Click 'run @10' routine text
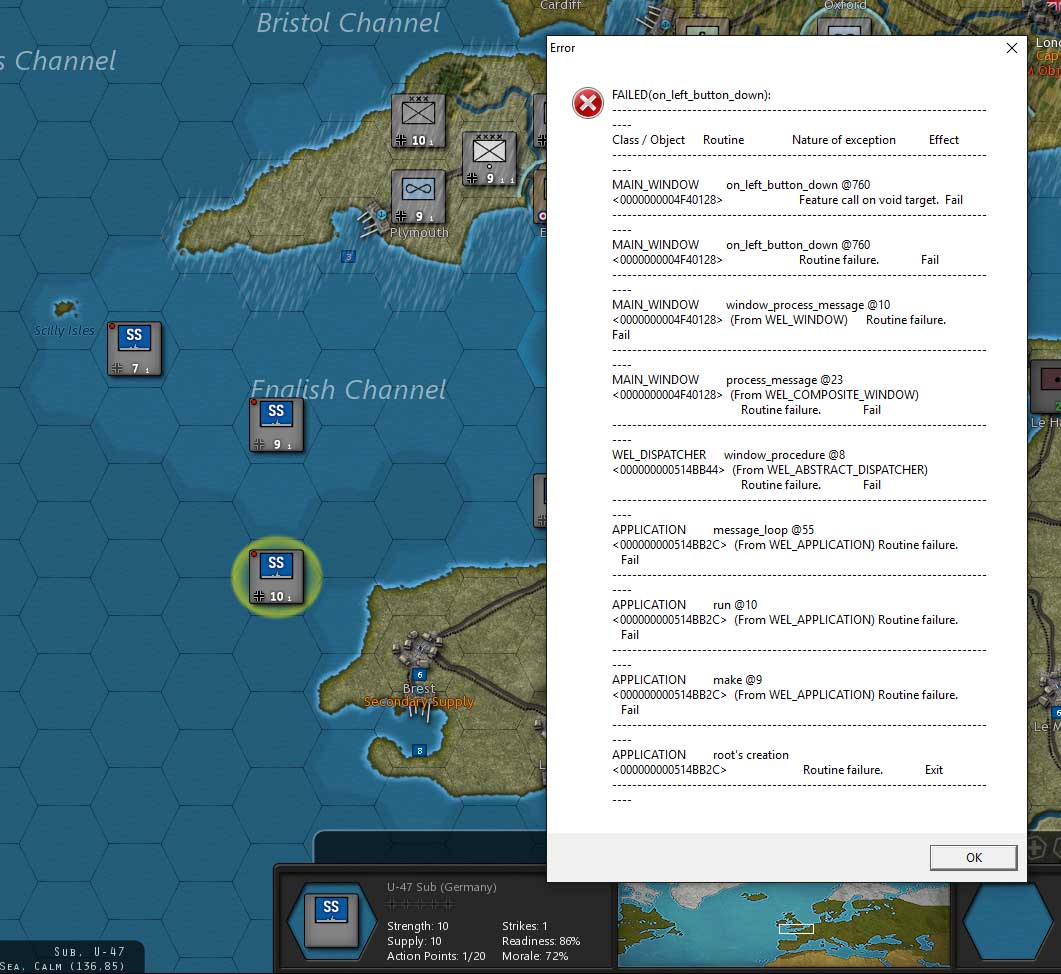 click(x=735, y=604)
